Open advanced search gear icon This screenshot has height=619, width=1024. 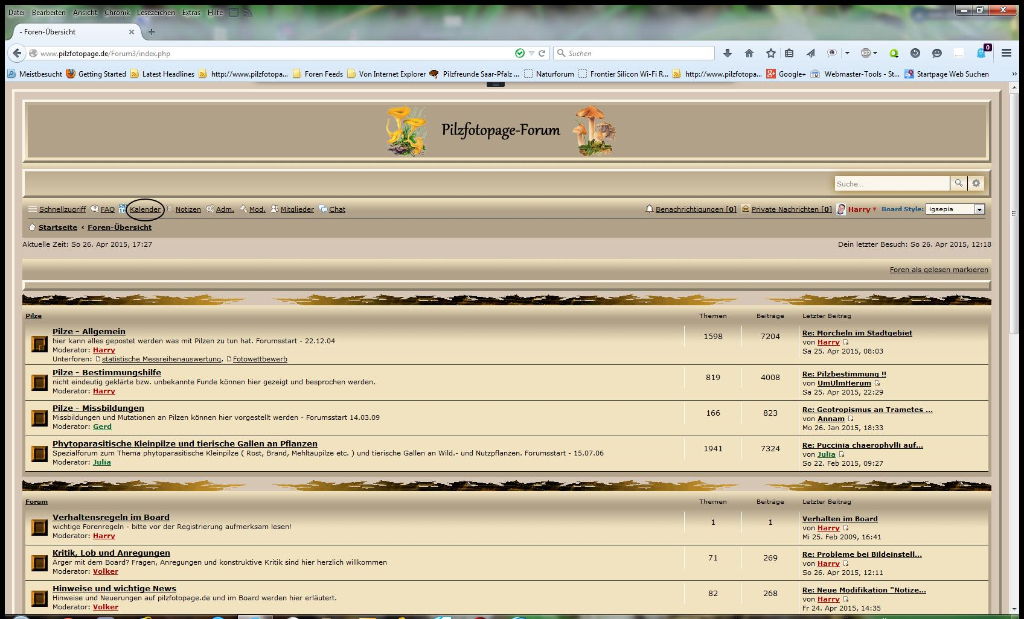click(976, 184)
